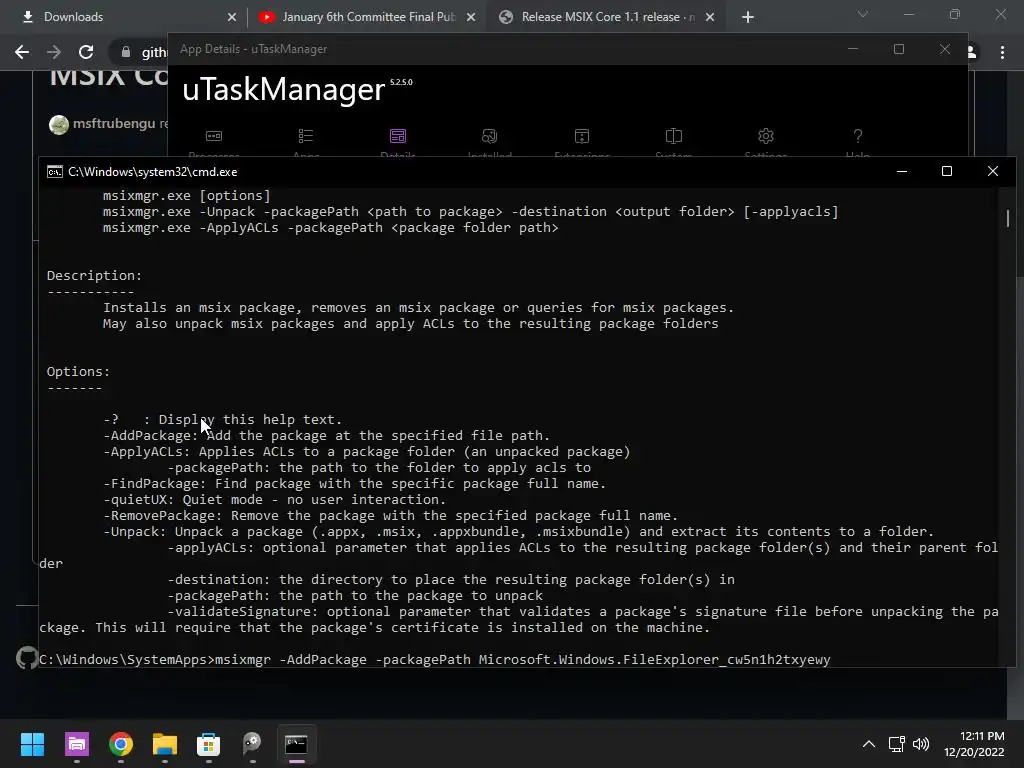Click the '-AddPackage:' option line
The height and width of the screenshot is (768, 1024).
click(327, 436)
